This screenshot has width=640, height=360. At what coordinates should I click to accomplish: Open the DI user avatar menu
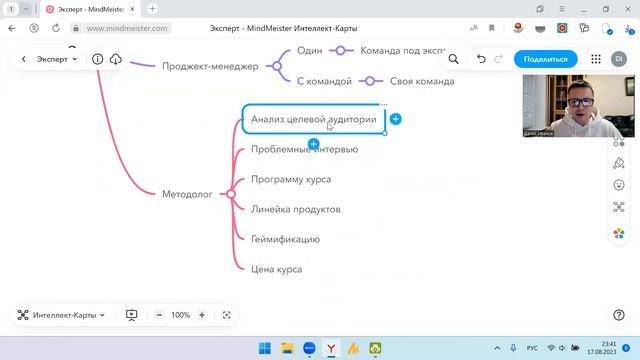coord(619,59)
